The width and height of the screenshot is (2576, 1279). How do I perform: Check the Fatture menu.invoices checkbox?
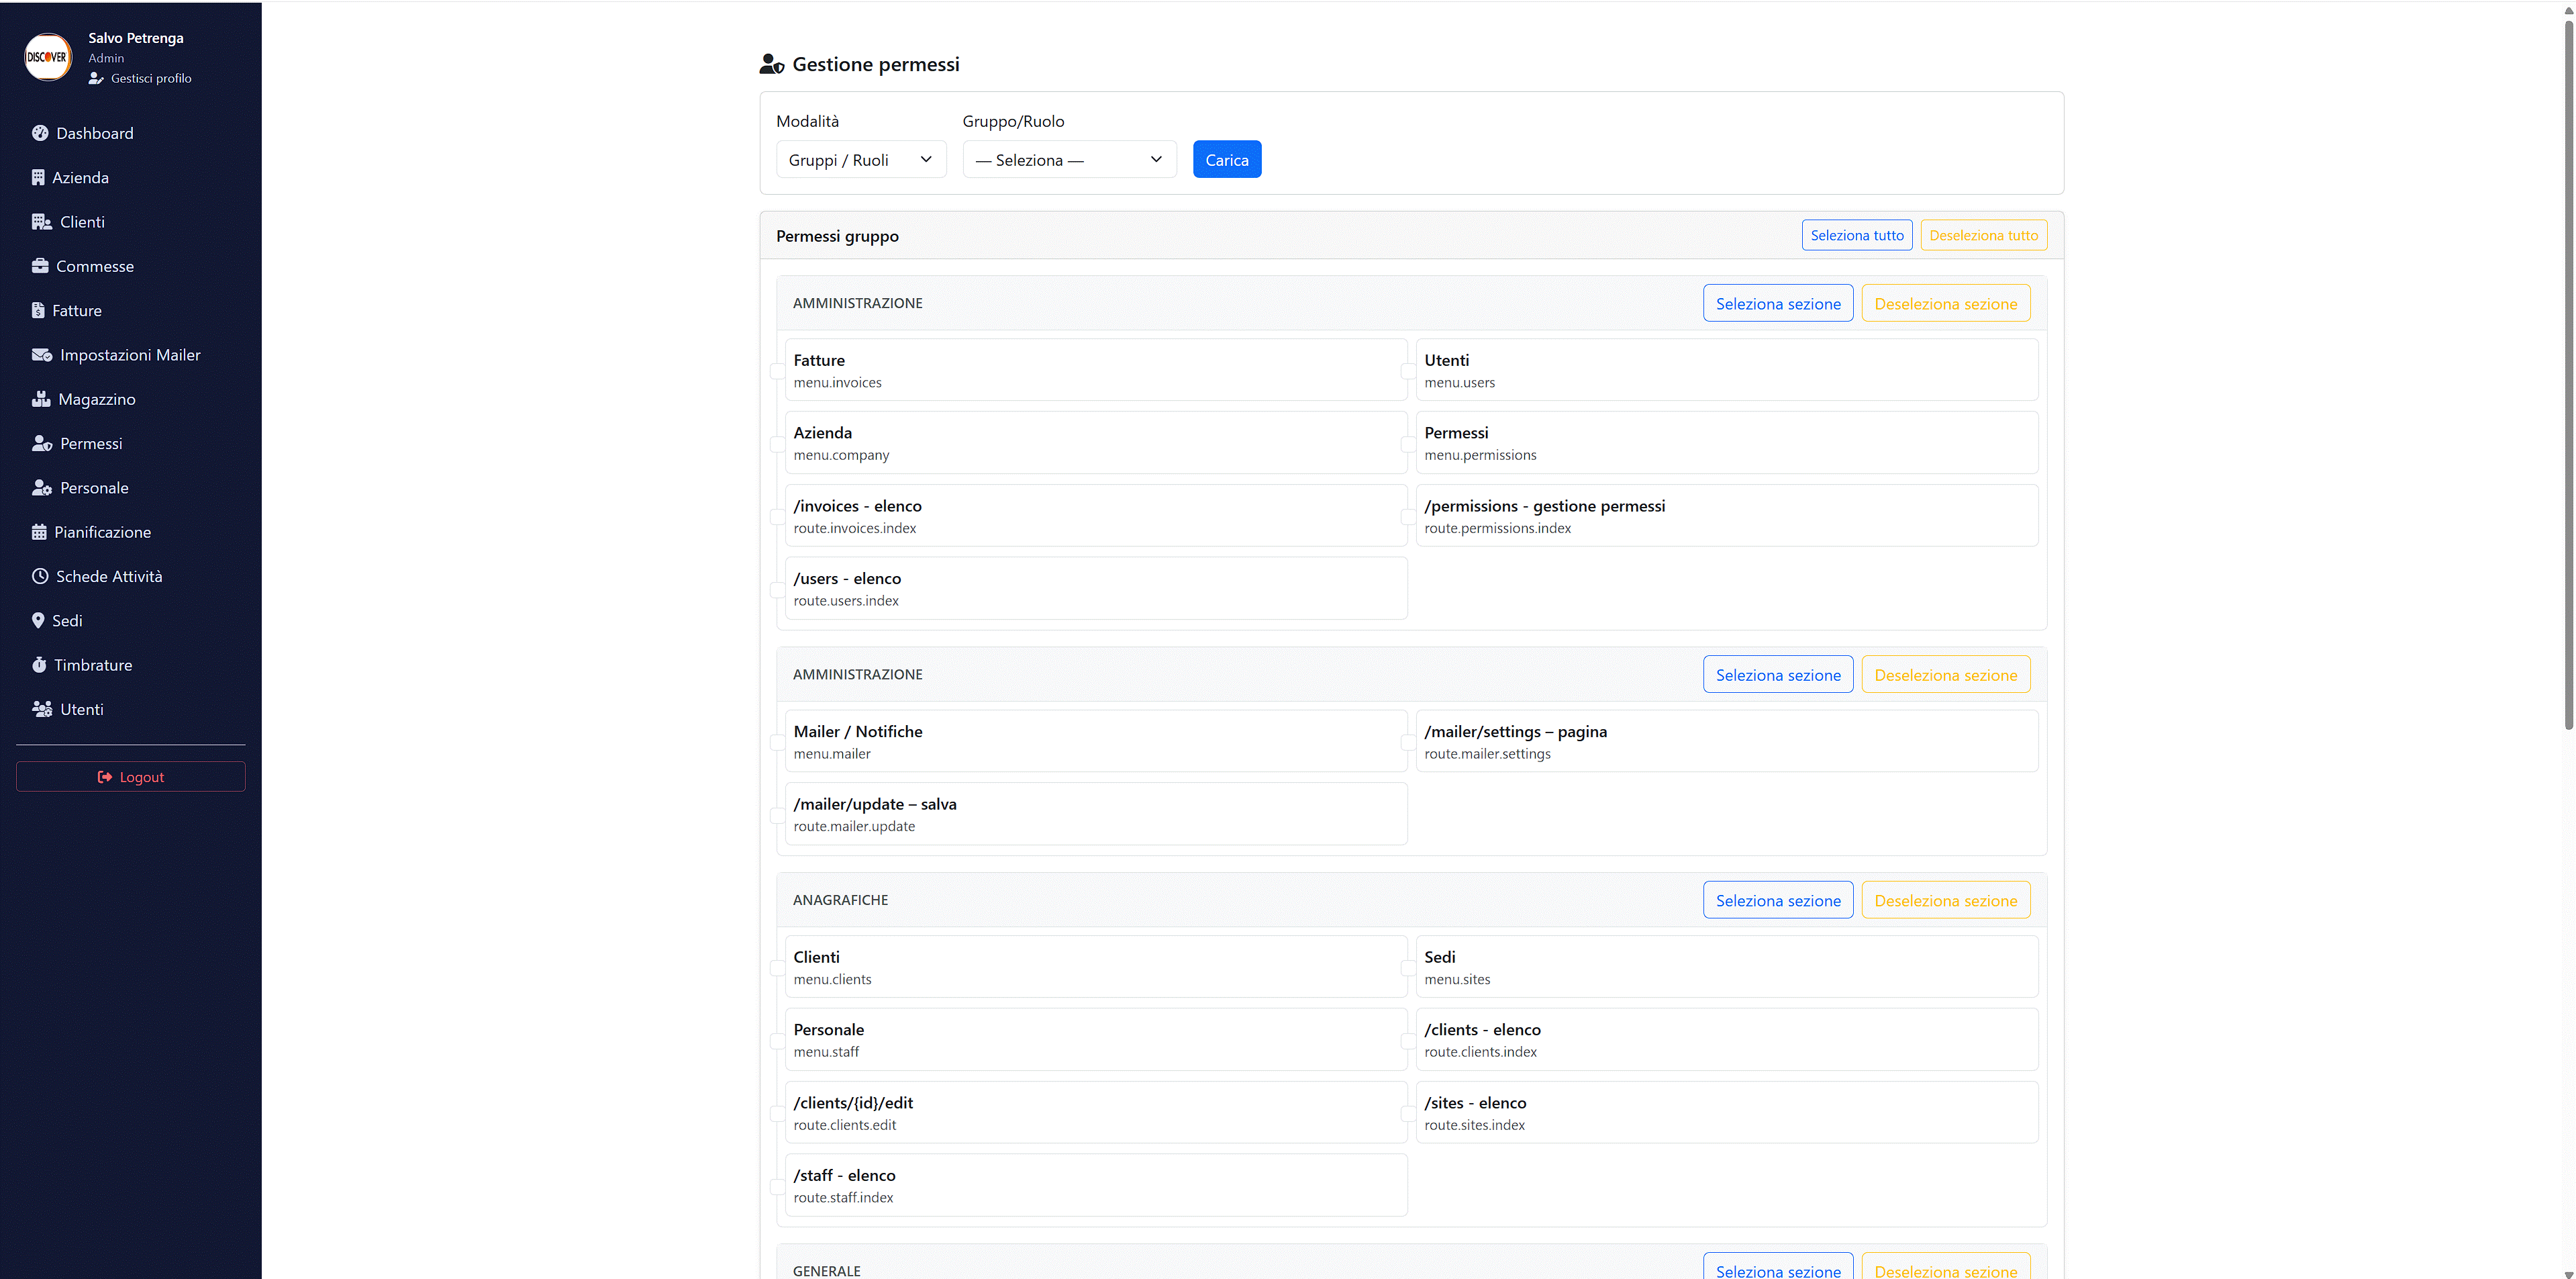778,371
